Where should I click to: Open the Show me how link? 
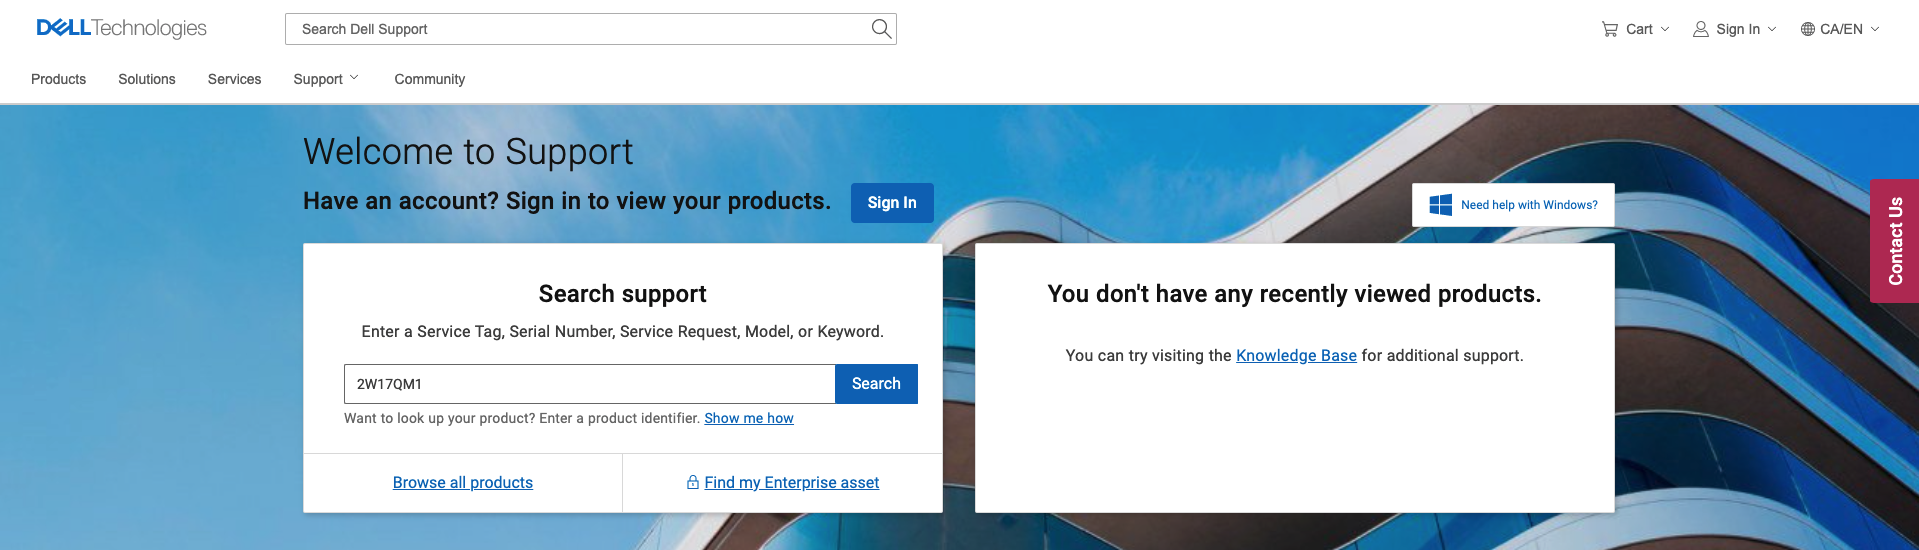pyautogui.click(x=749, y=418)
